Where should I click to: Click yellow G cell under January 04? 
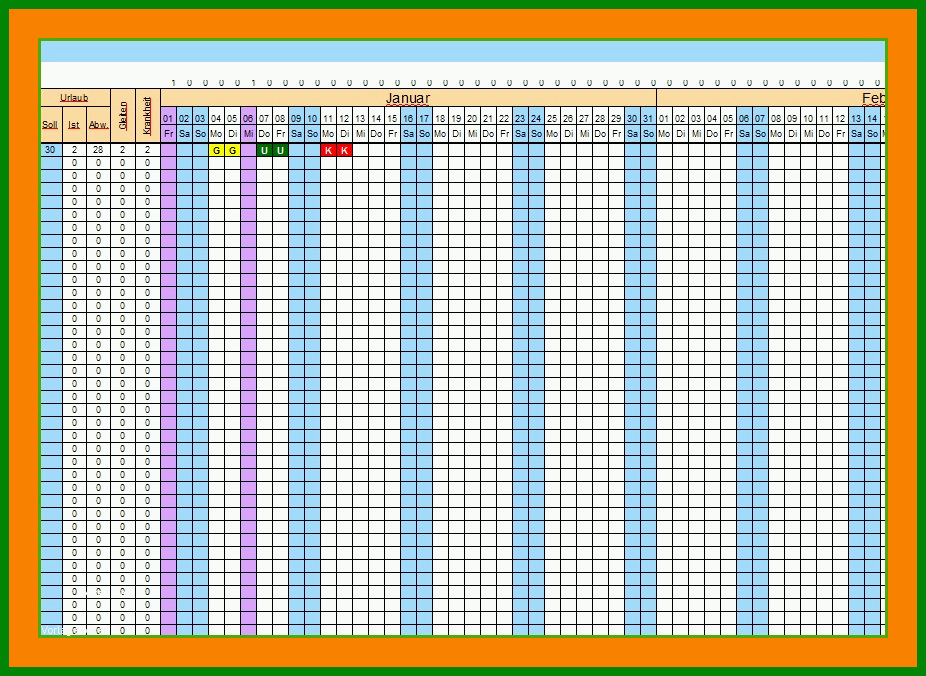click(217, 151)
